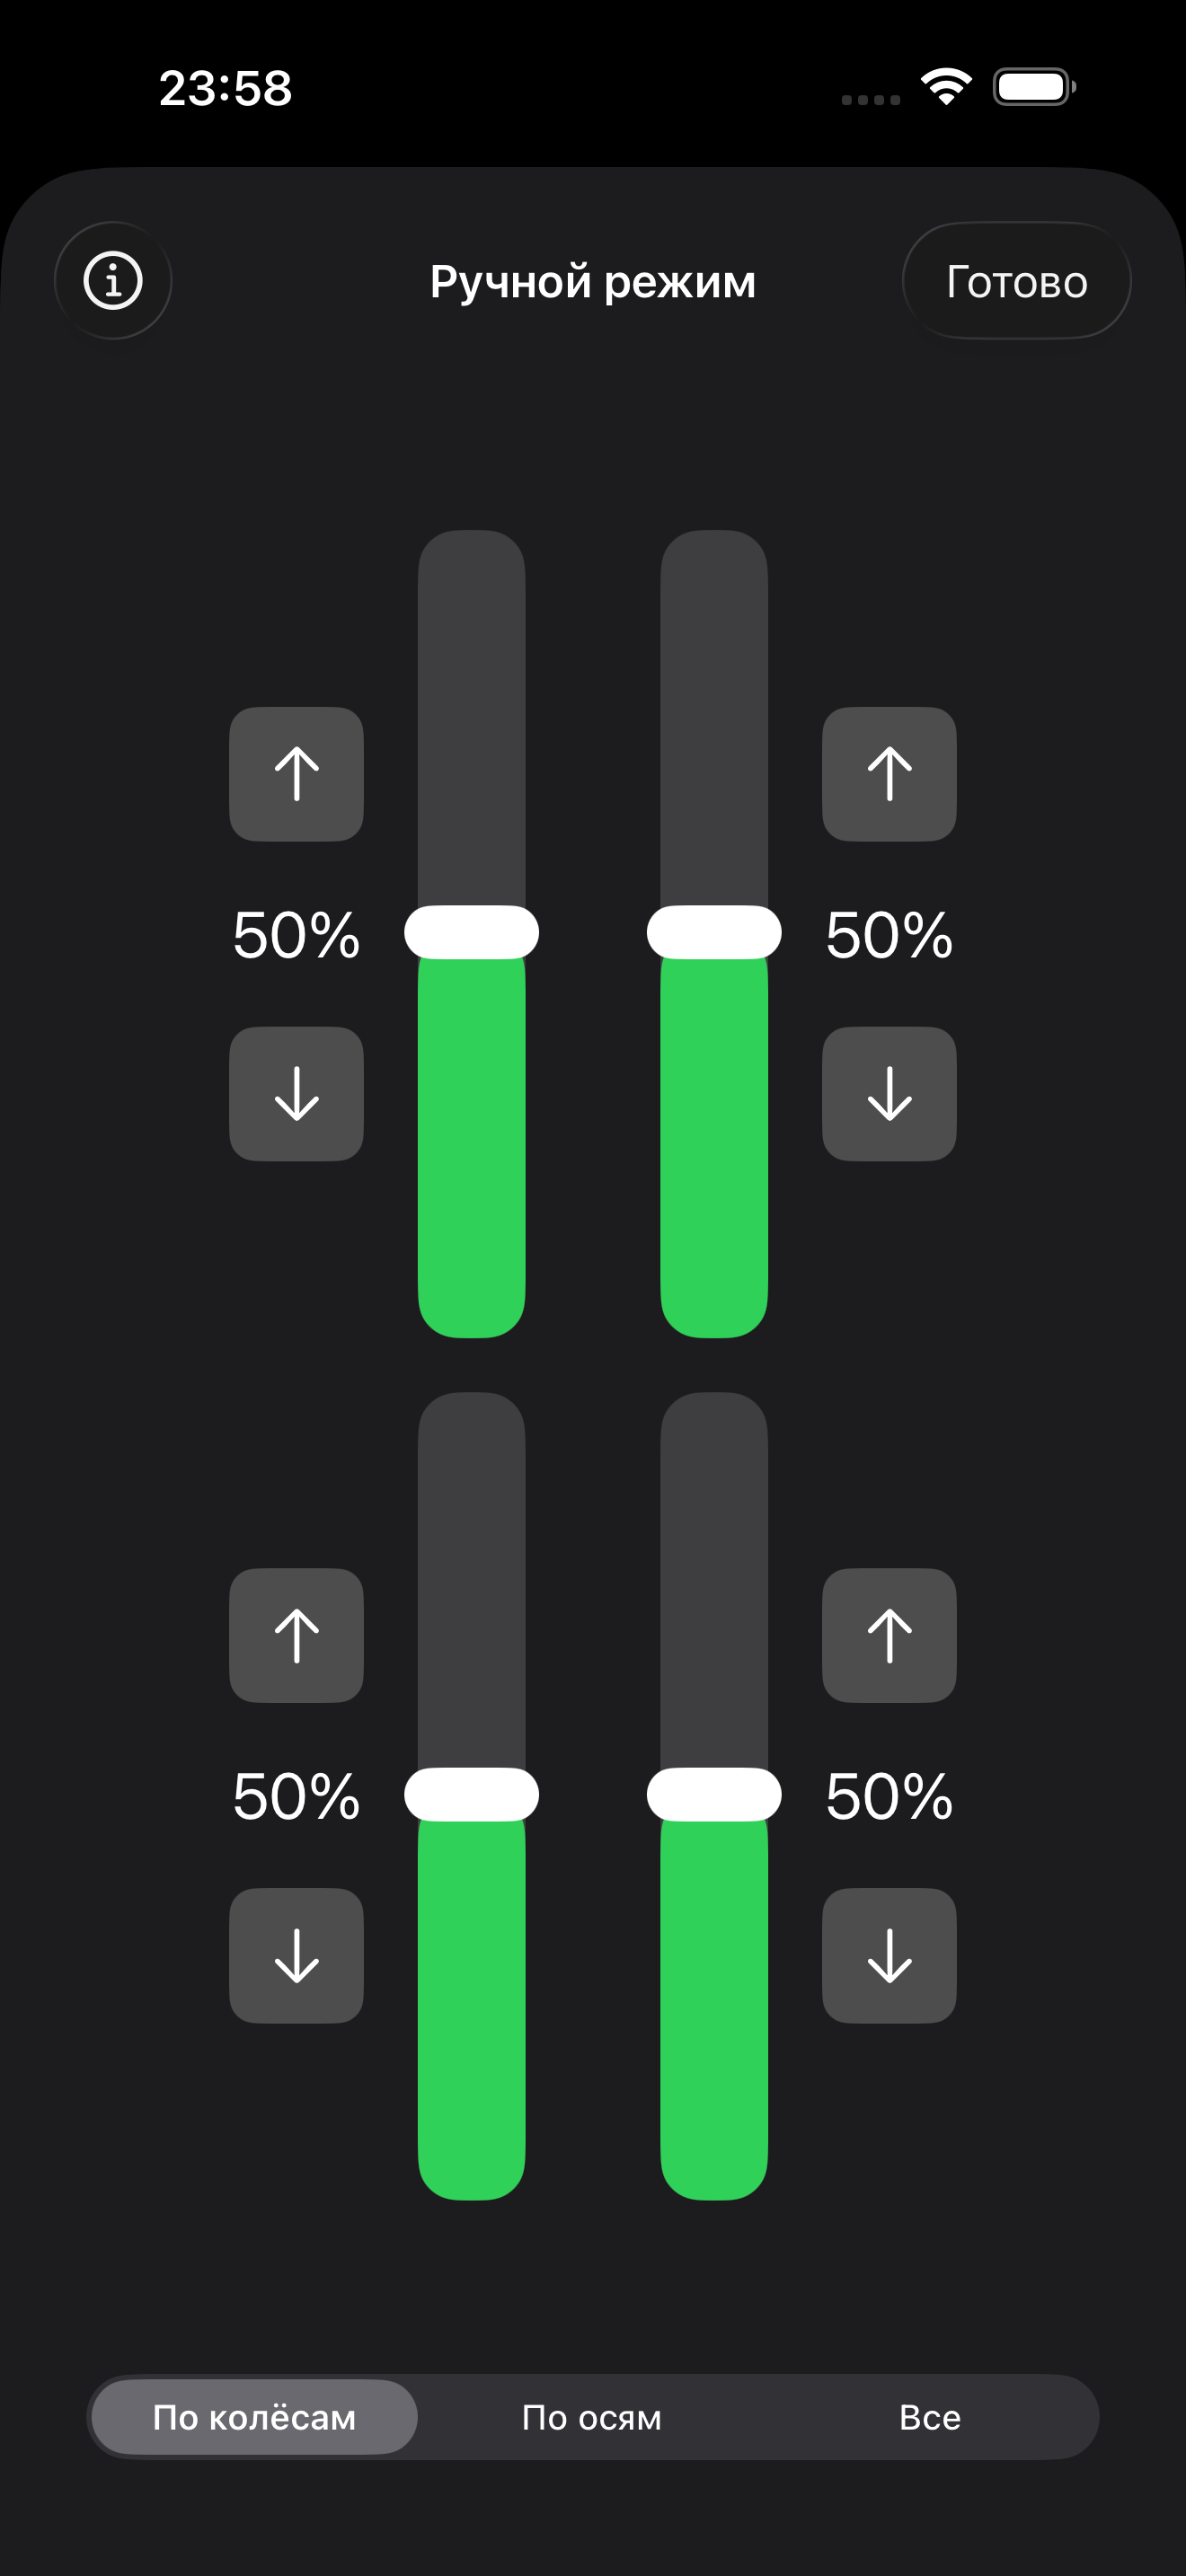This screenshot has height=2576, width=1186.
Task: Tap the Готово button
Action: [x=1016, y=281]
